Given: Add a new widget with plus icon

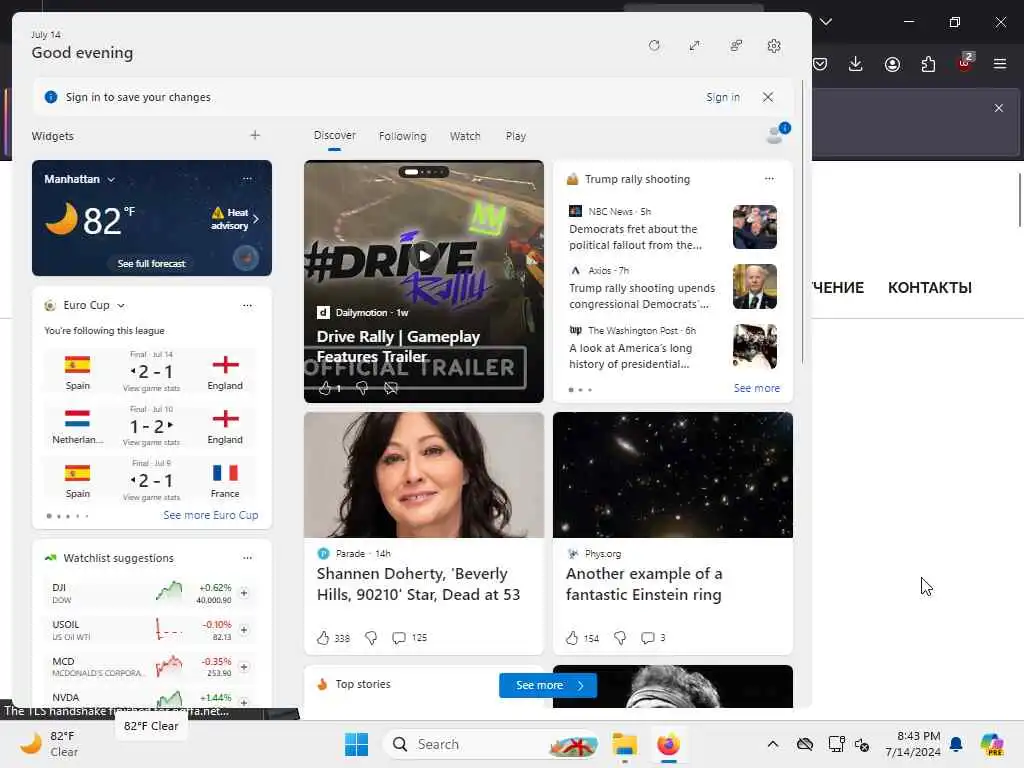Looking at the screenshot, I should point(255,135).
